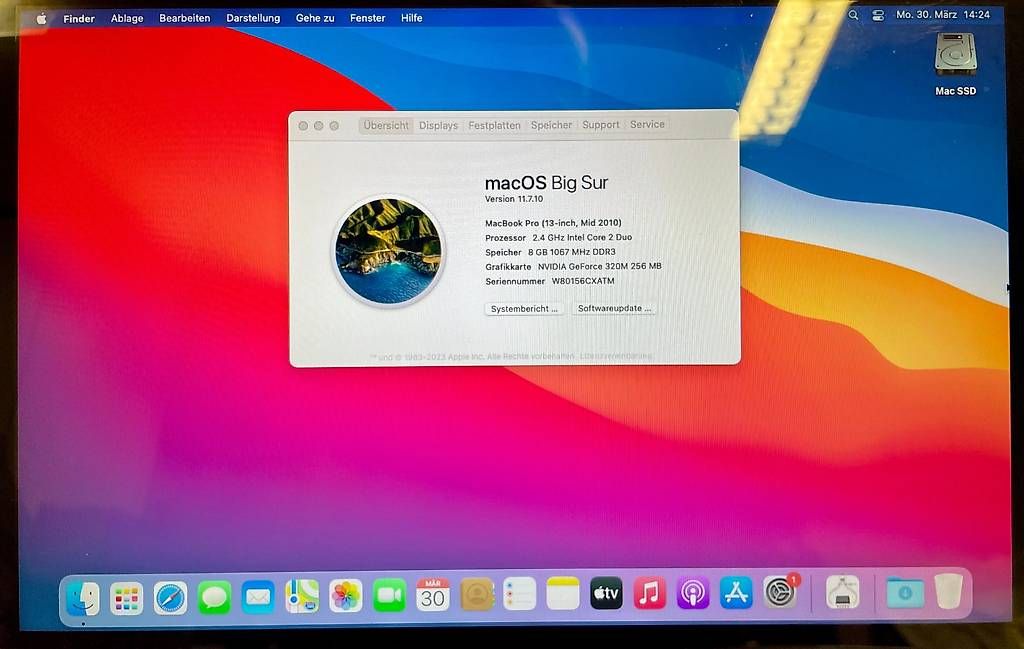Image resolution: width=1024 pixels, height=649 pixels.
Task: Open the Downloads folder in Dock
Action: (905, 592)
